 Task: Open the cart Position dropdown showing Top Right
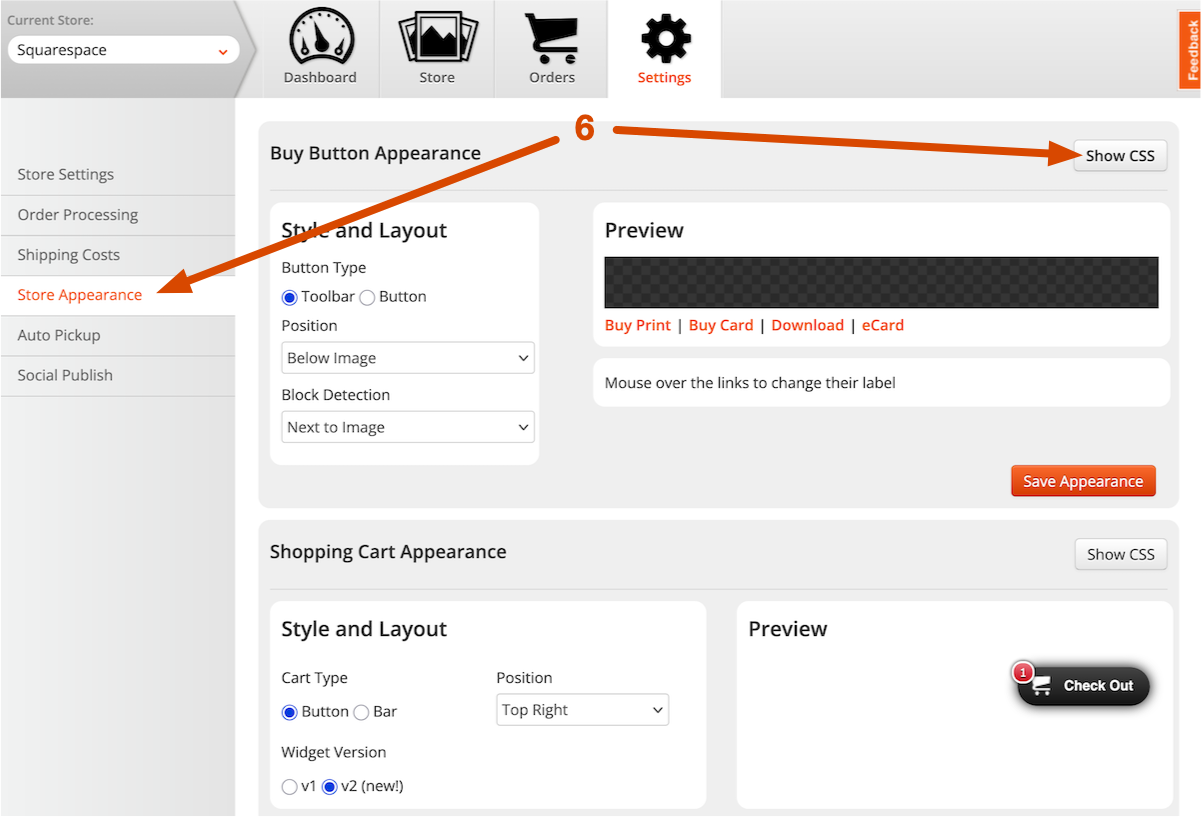click(583, 710)
